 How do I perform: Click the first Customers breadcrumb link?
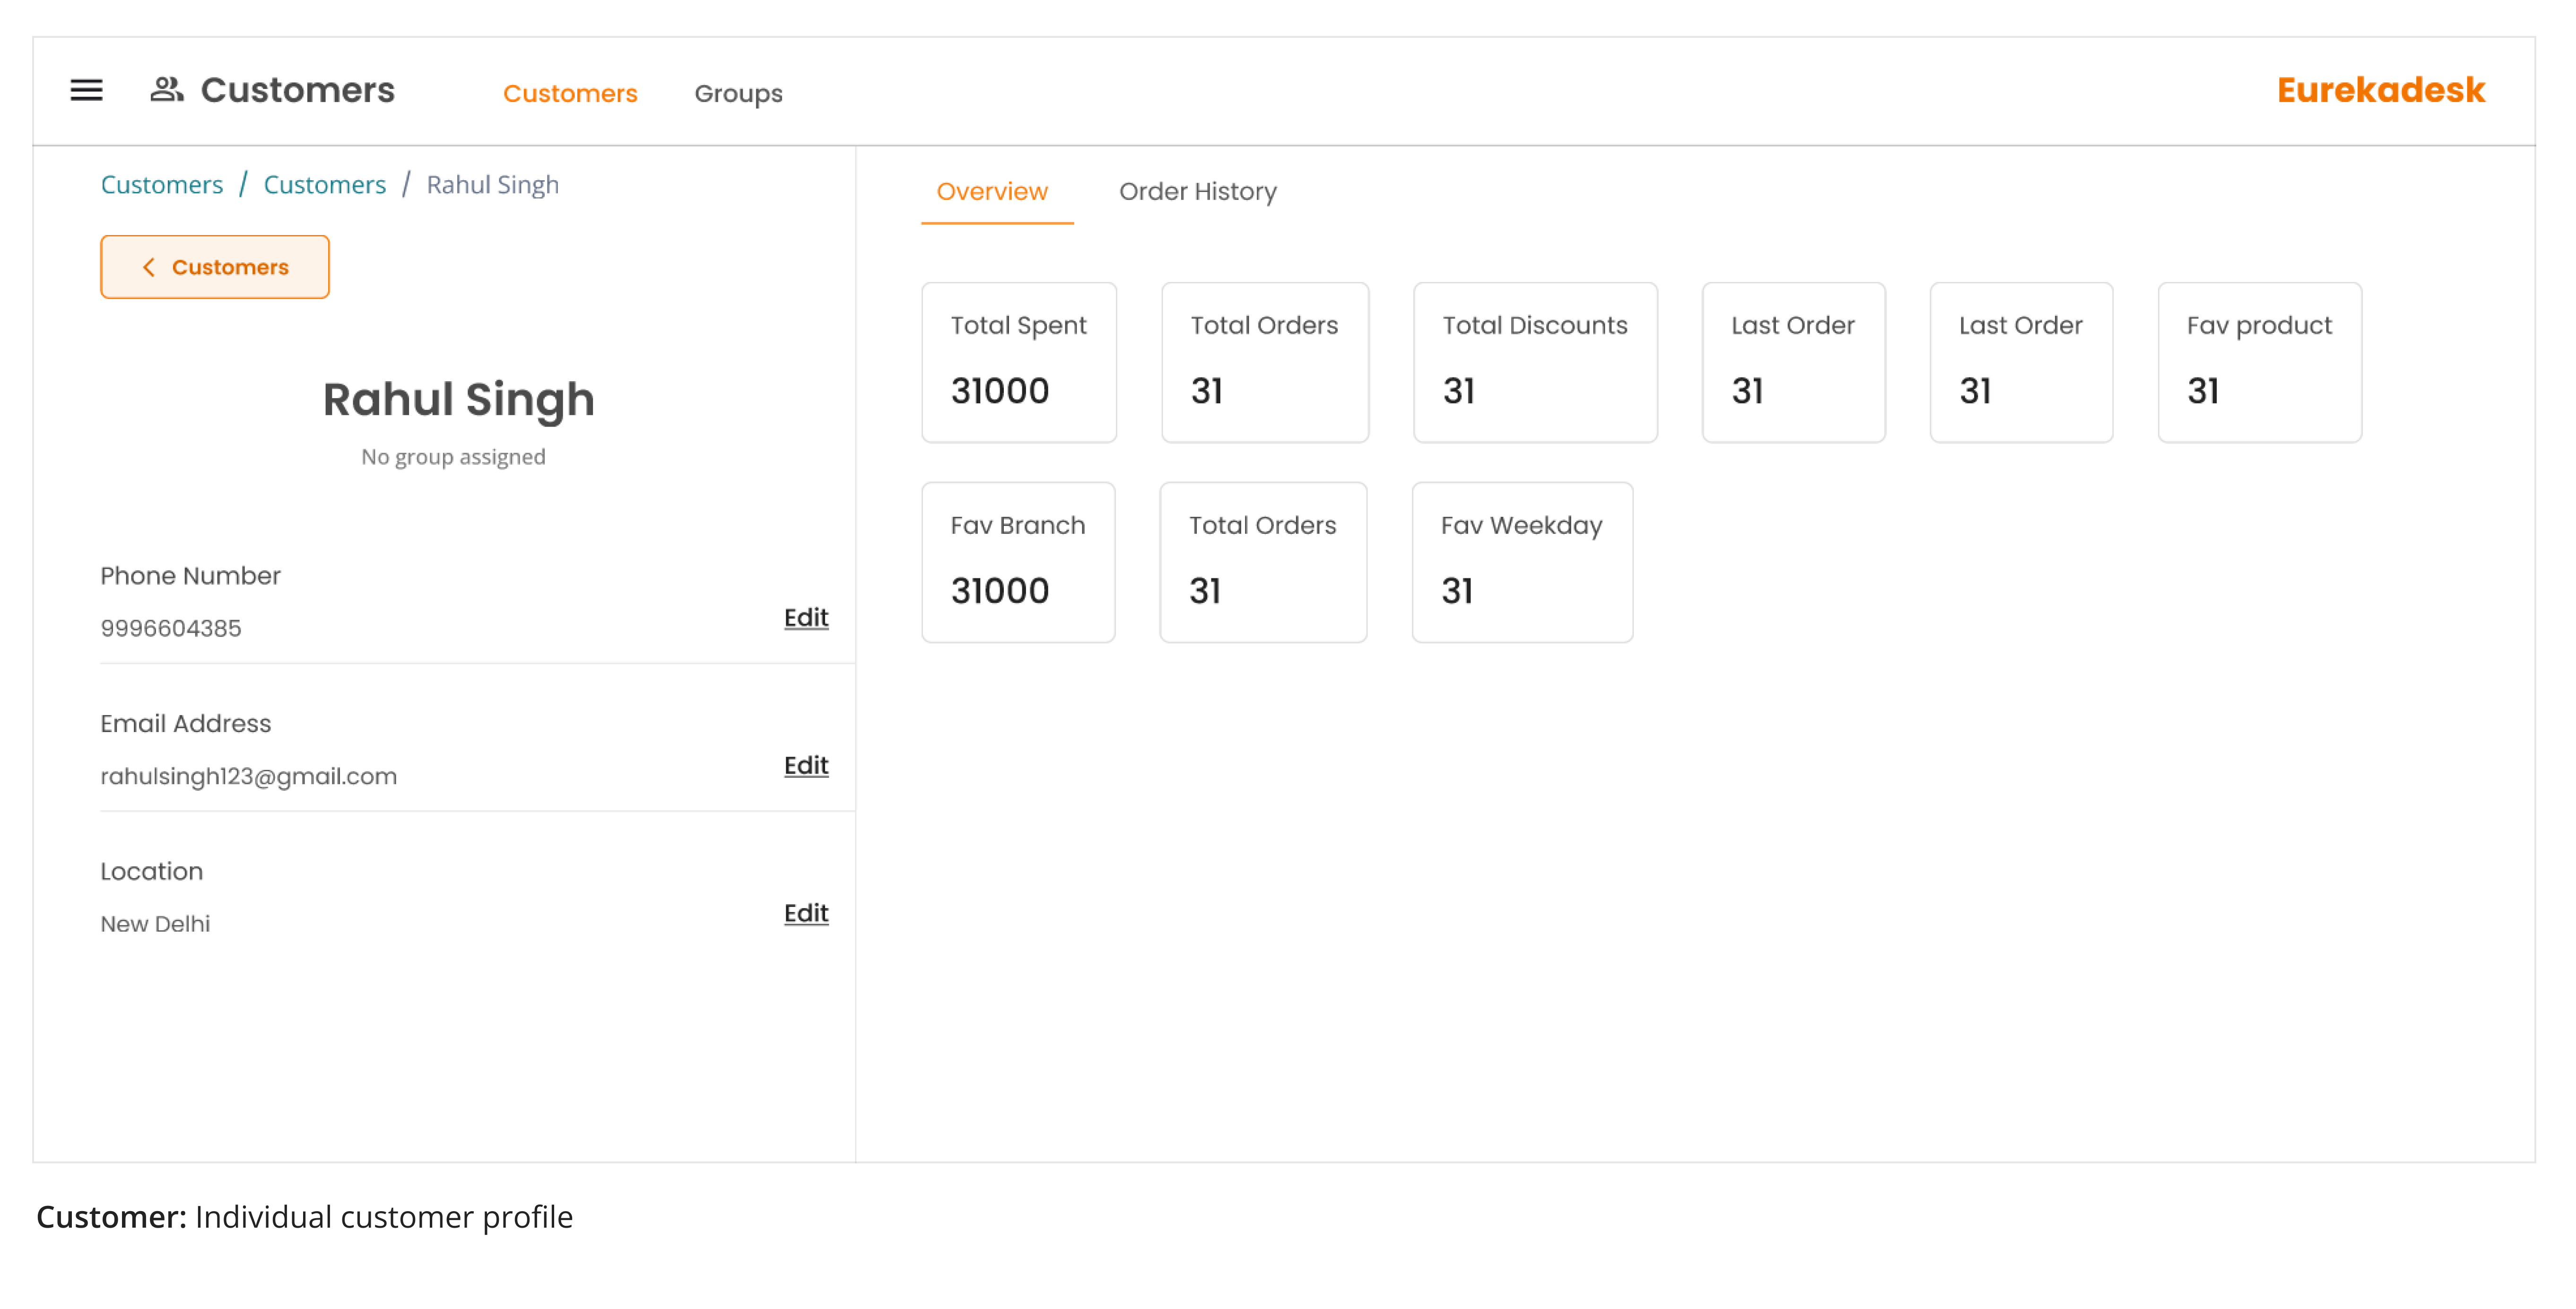162,185
